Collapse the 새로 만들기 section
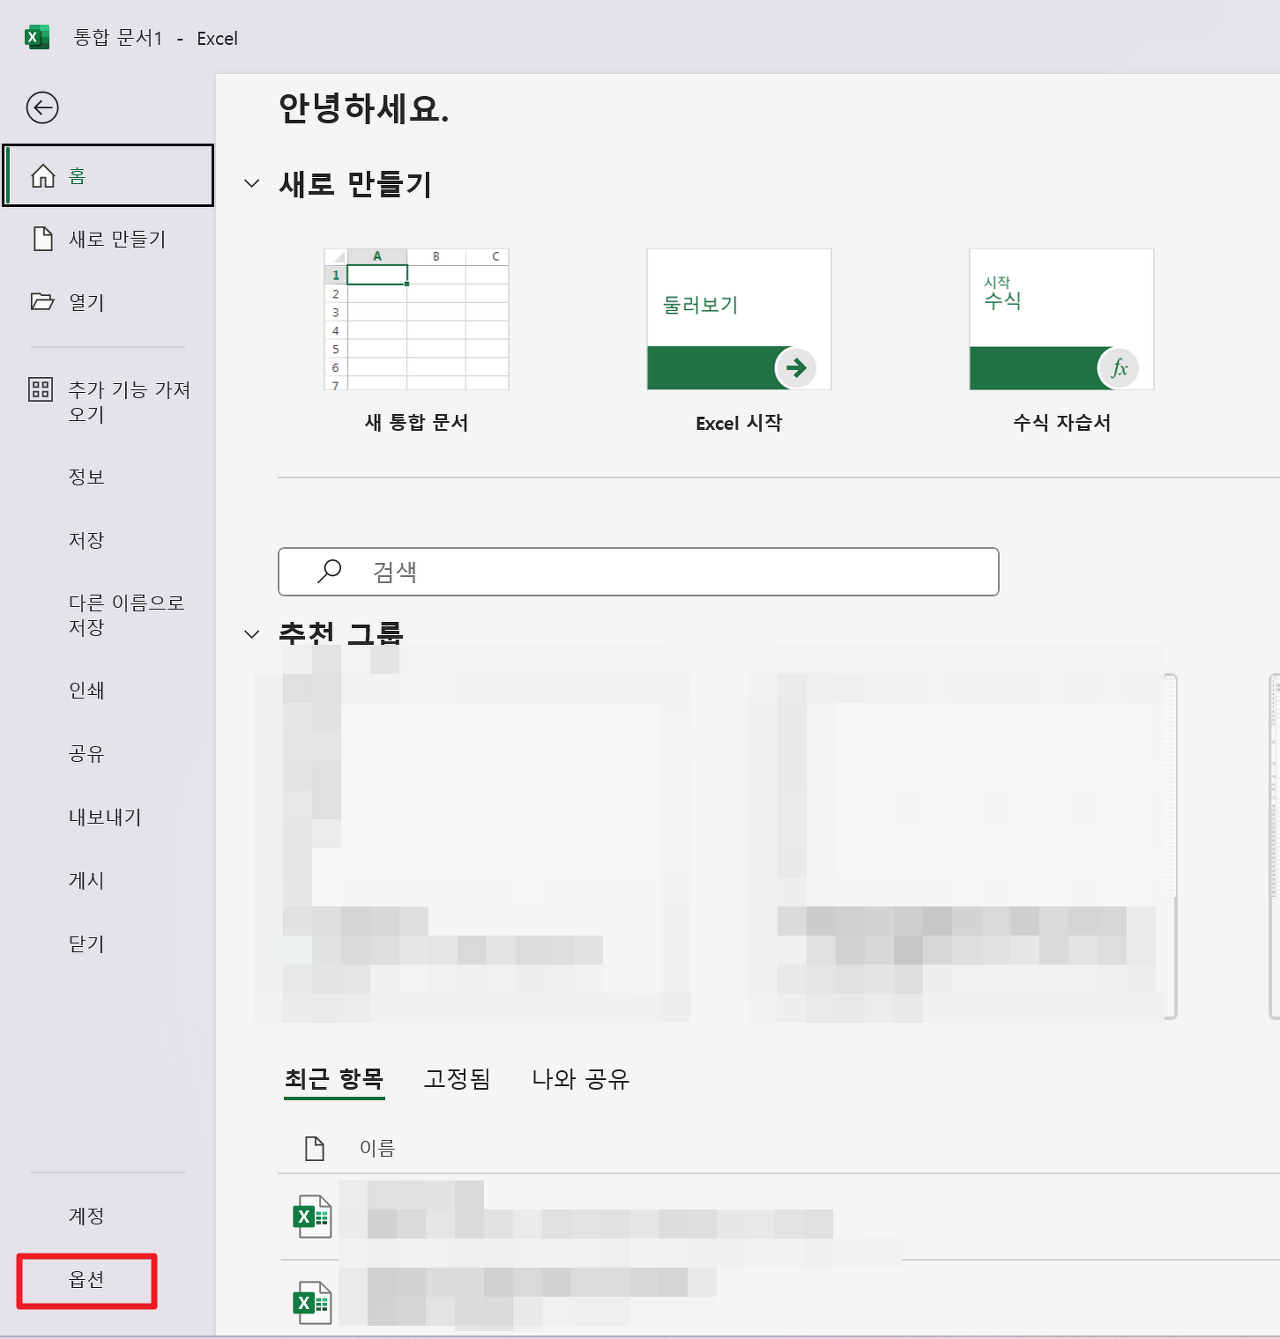Screen dimensions: 1280x1339 pos(252,184)
